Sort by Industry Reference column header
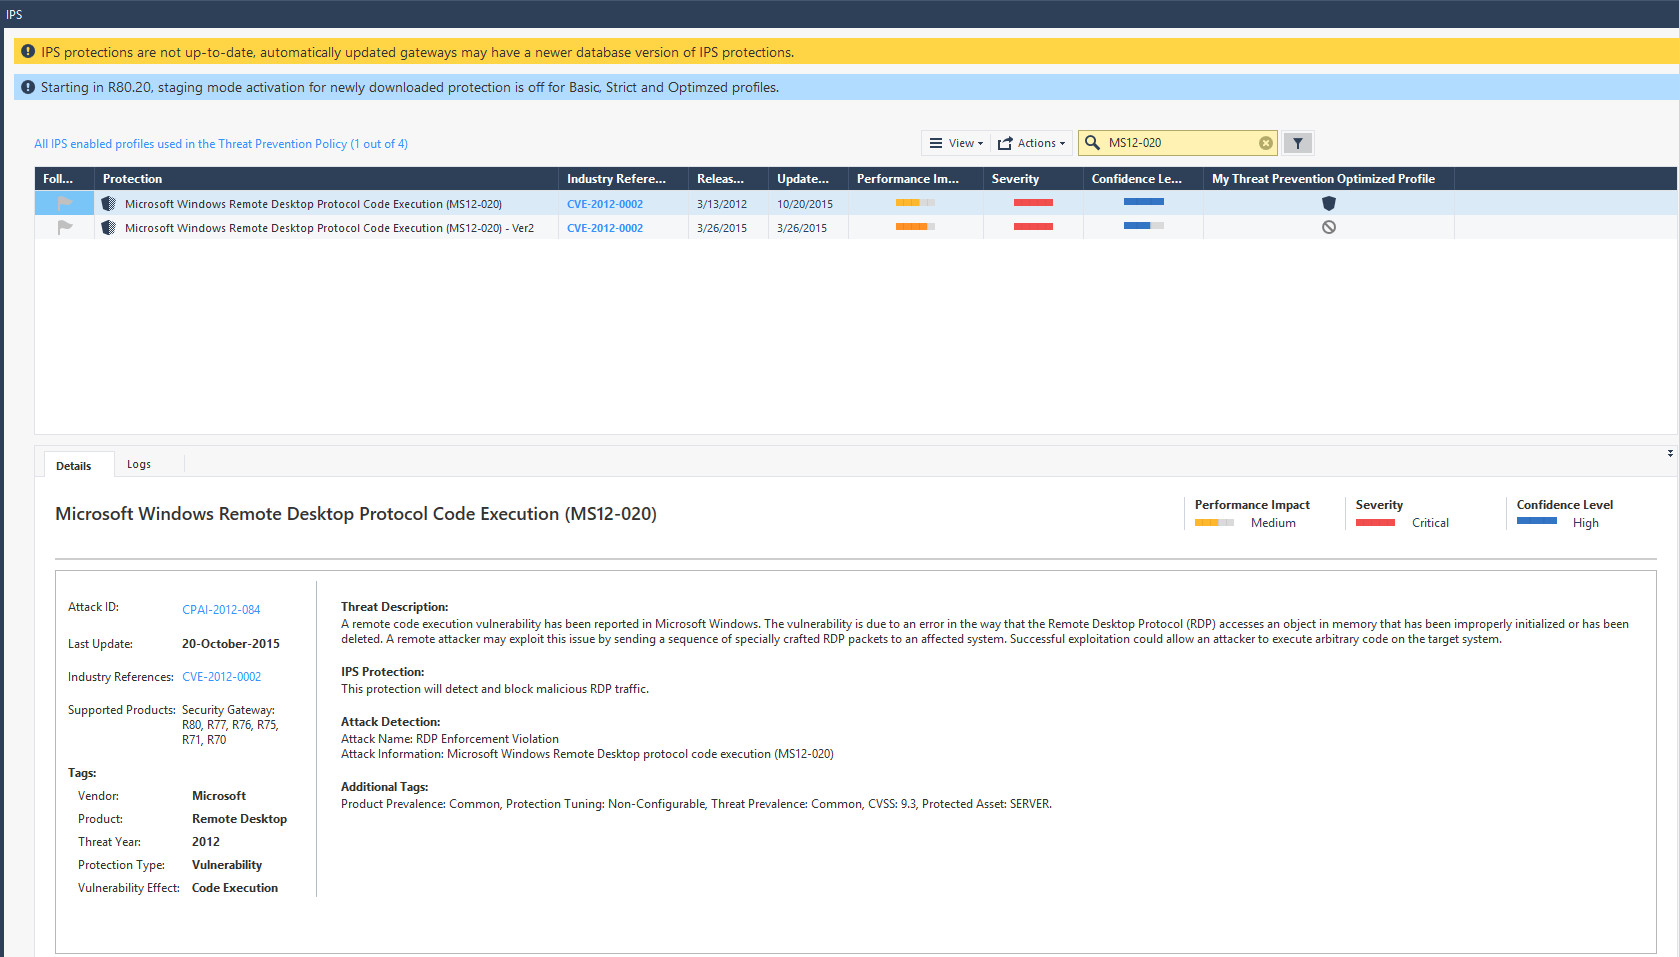The width and height of the screenshot is (1679, 957). point(623,179)
